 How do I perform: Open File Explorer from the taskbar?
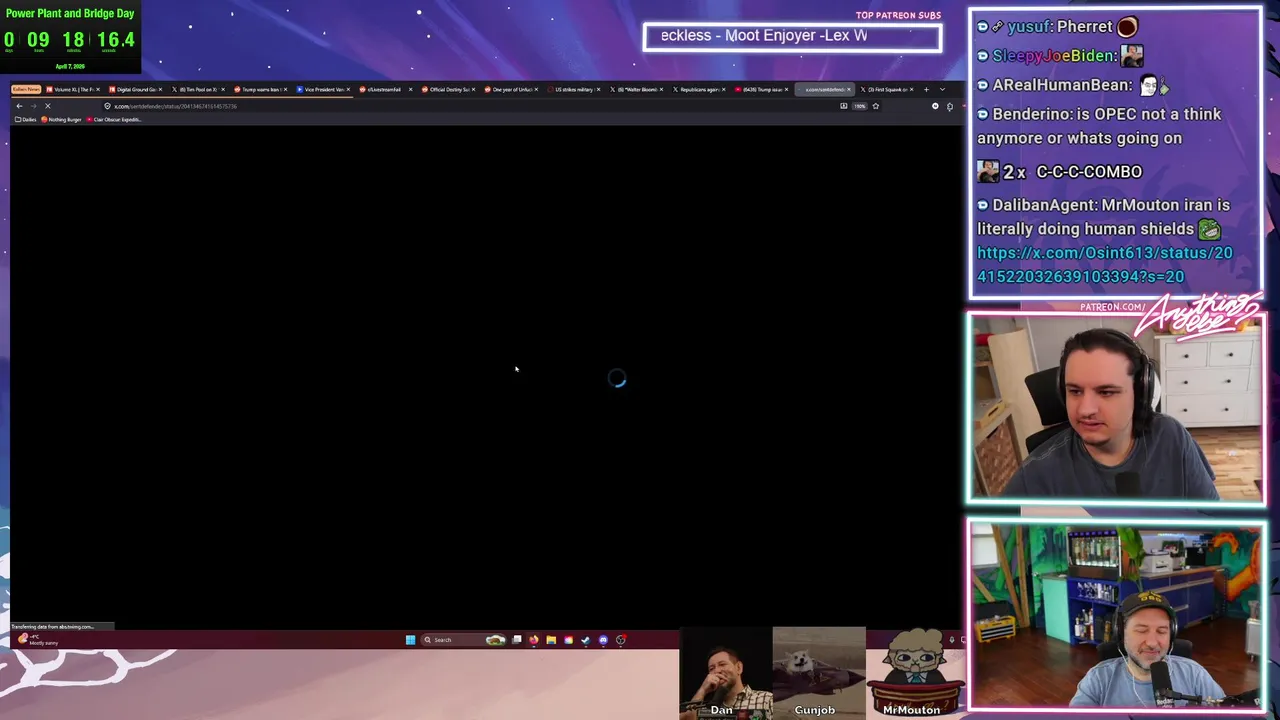click(x=551, y=640)
